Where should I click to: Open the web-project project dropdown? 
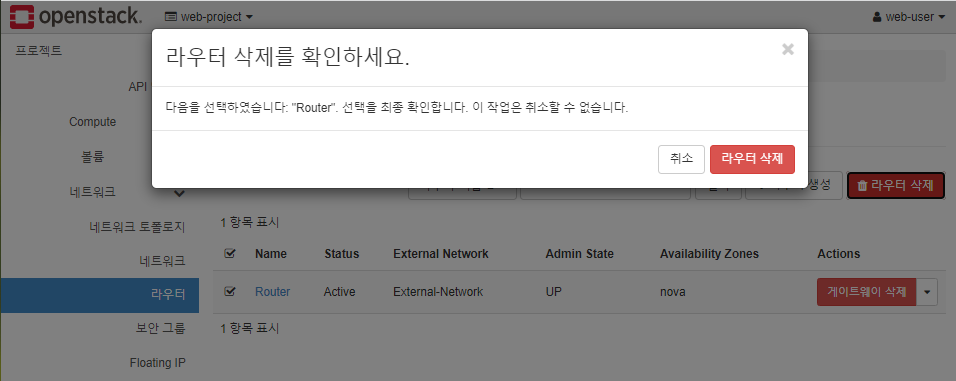(209, 17)
